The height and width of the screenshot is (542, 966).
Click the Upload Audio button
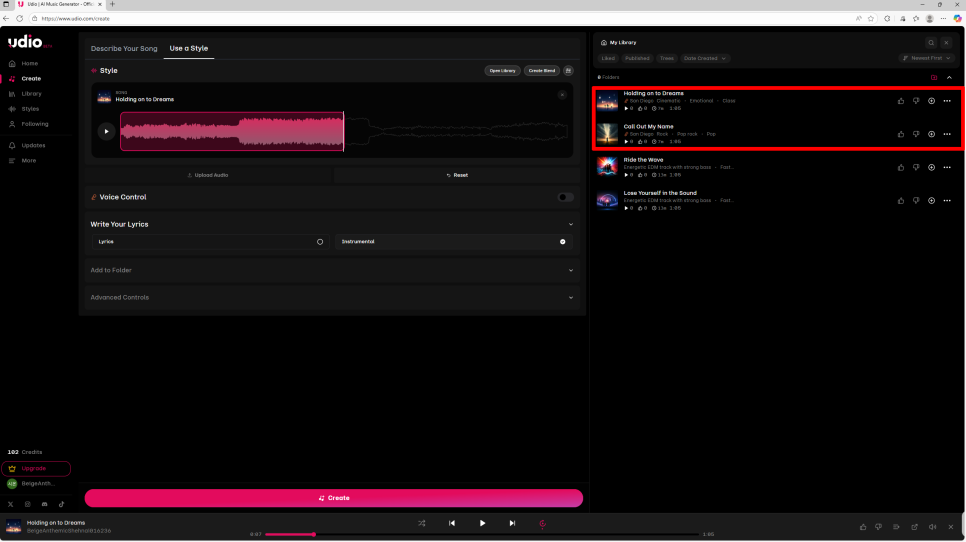point(208,175)
